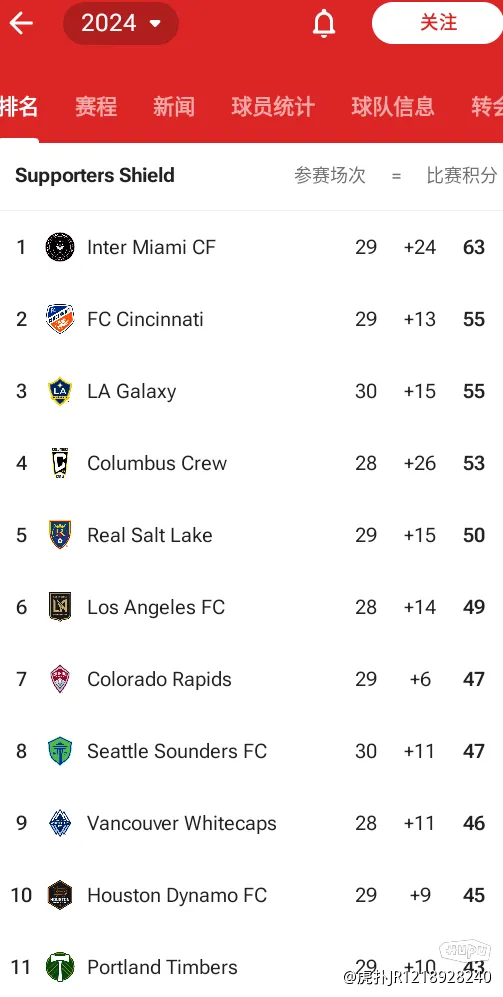Tap the back arrow icon

coord(21,24)
